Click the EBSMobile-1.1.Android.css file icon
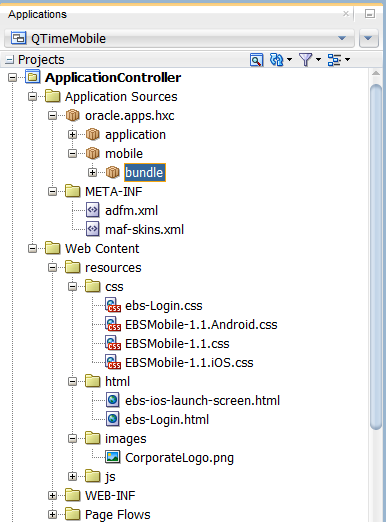 tap(113, 325)
